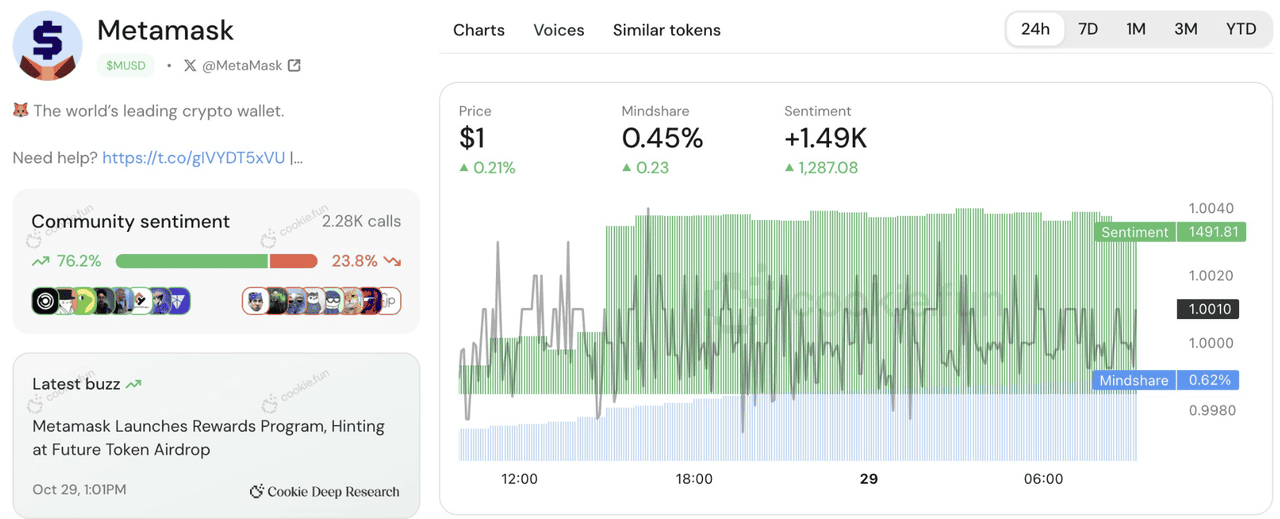
Task: Open the Metamask Rewards Program buzz headline
Action: pyautogui.click(x=208, y=438)
